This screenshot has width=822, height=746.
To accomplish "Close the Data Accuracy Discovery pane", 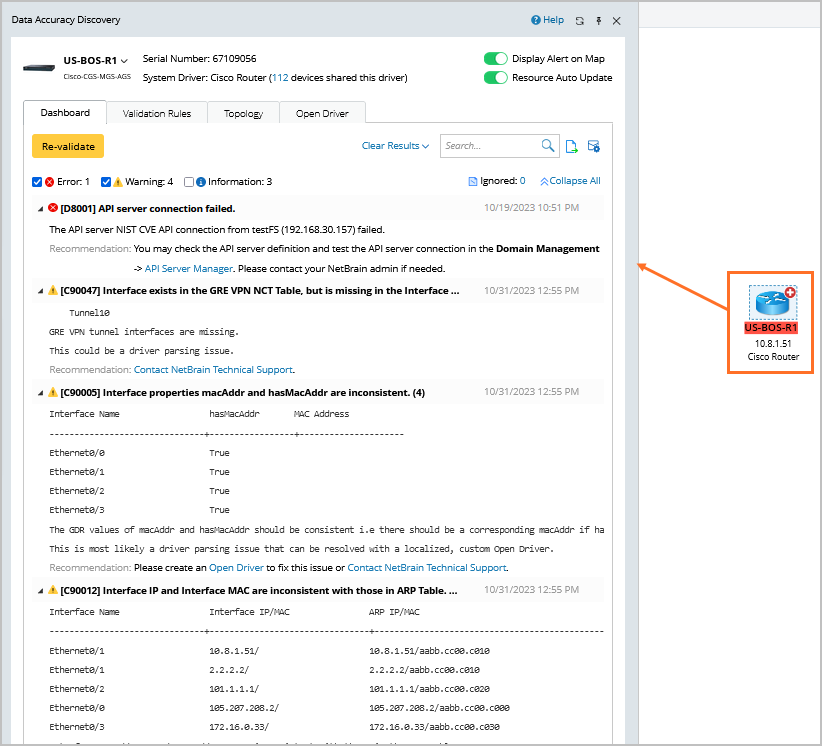I will click(616, 21).
